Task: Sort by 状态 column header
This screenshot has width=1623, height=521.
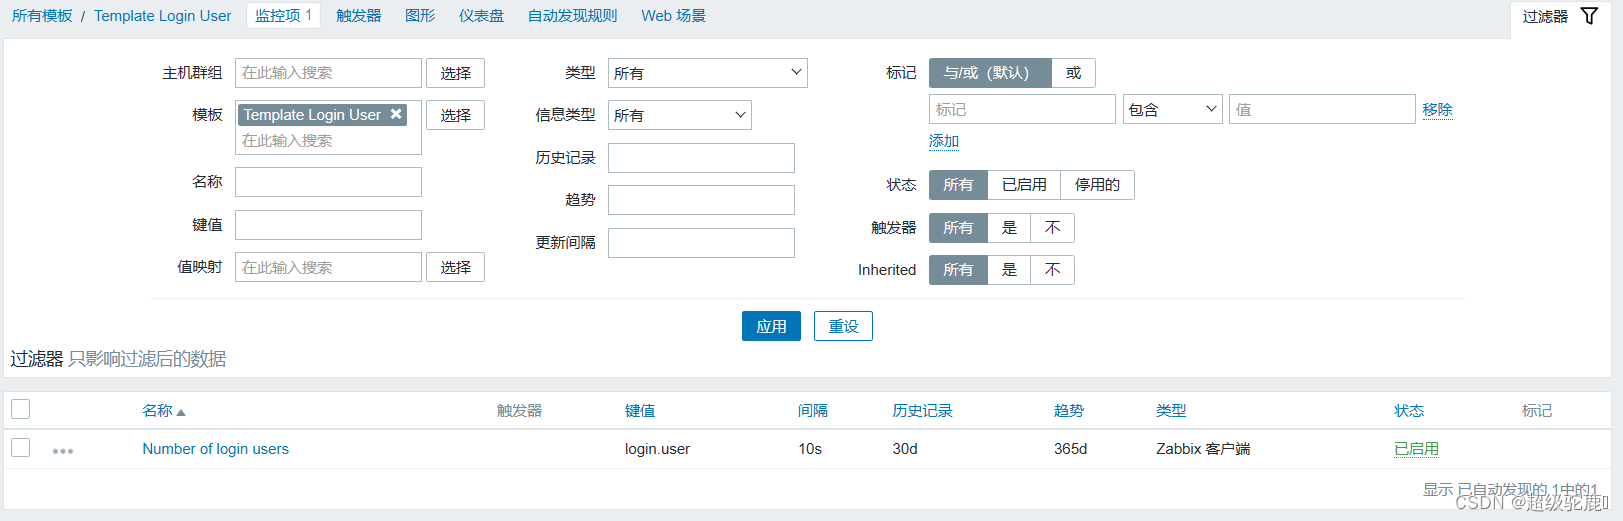Action: pyautogui.click(x=1409, y=411)
